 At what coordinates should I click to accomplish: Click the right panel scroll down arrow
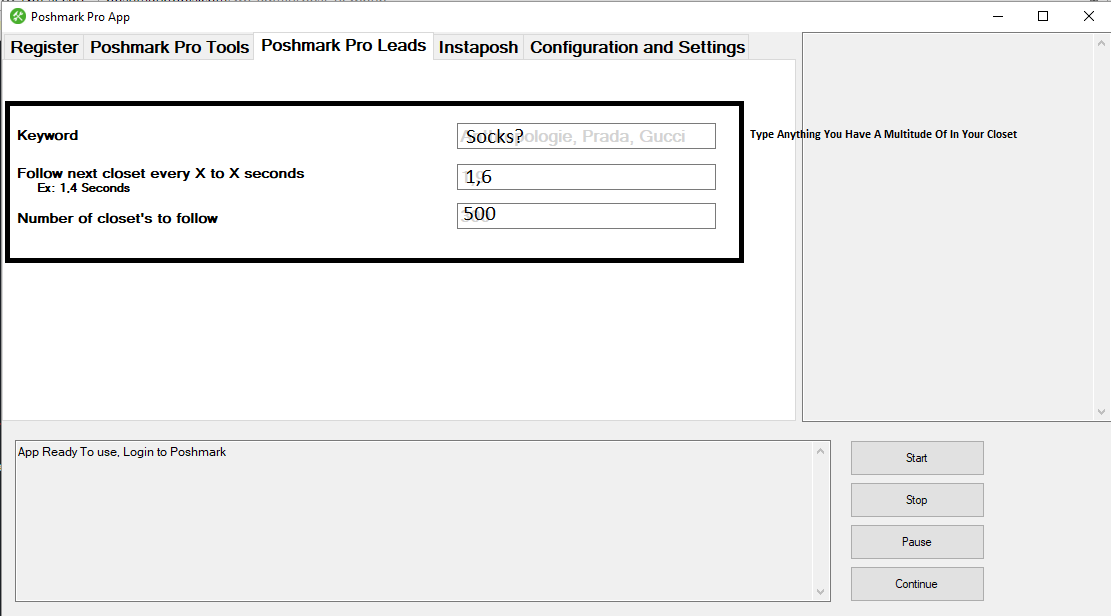1101,411
